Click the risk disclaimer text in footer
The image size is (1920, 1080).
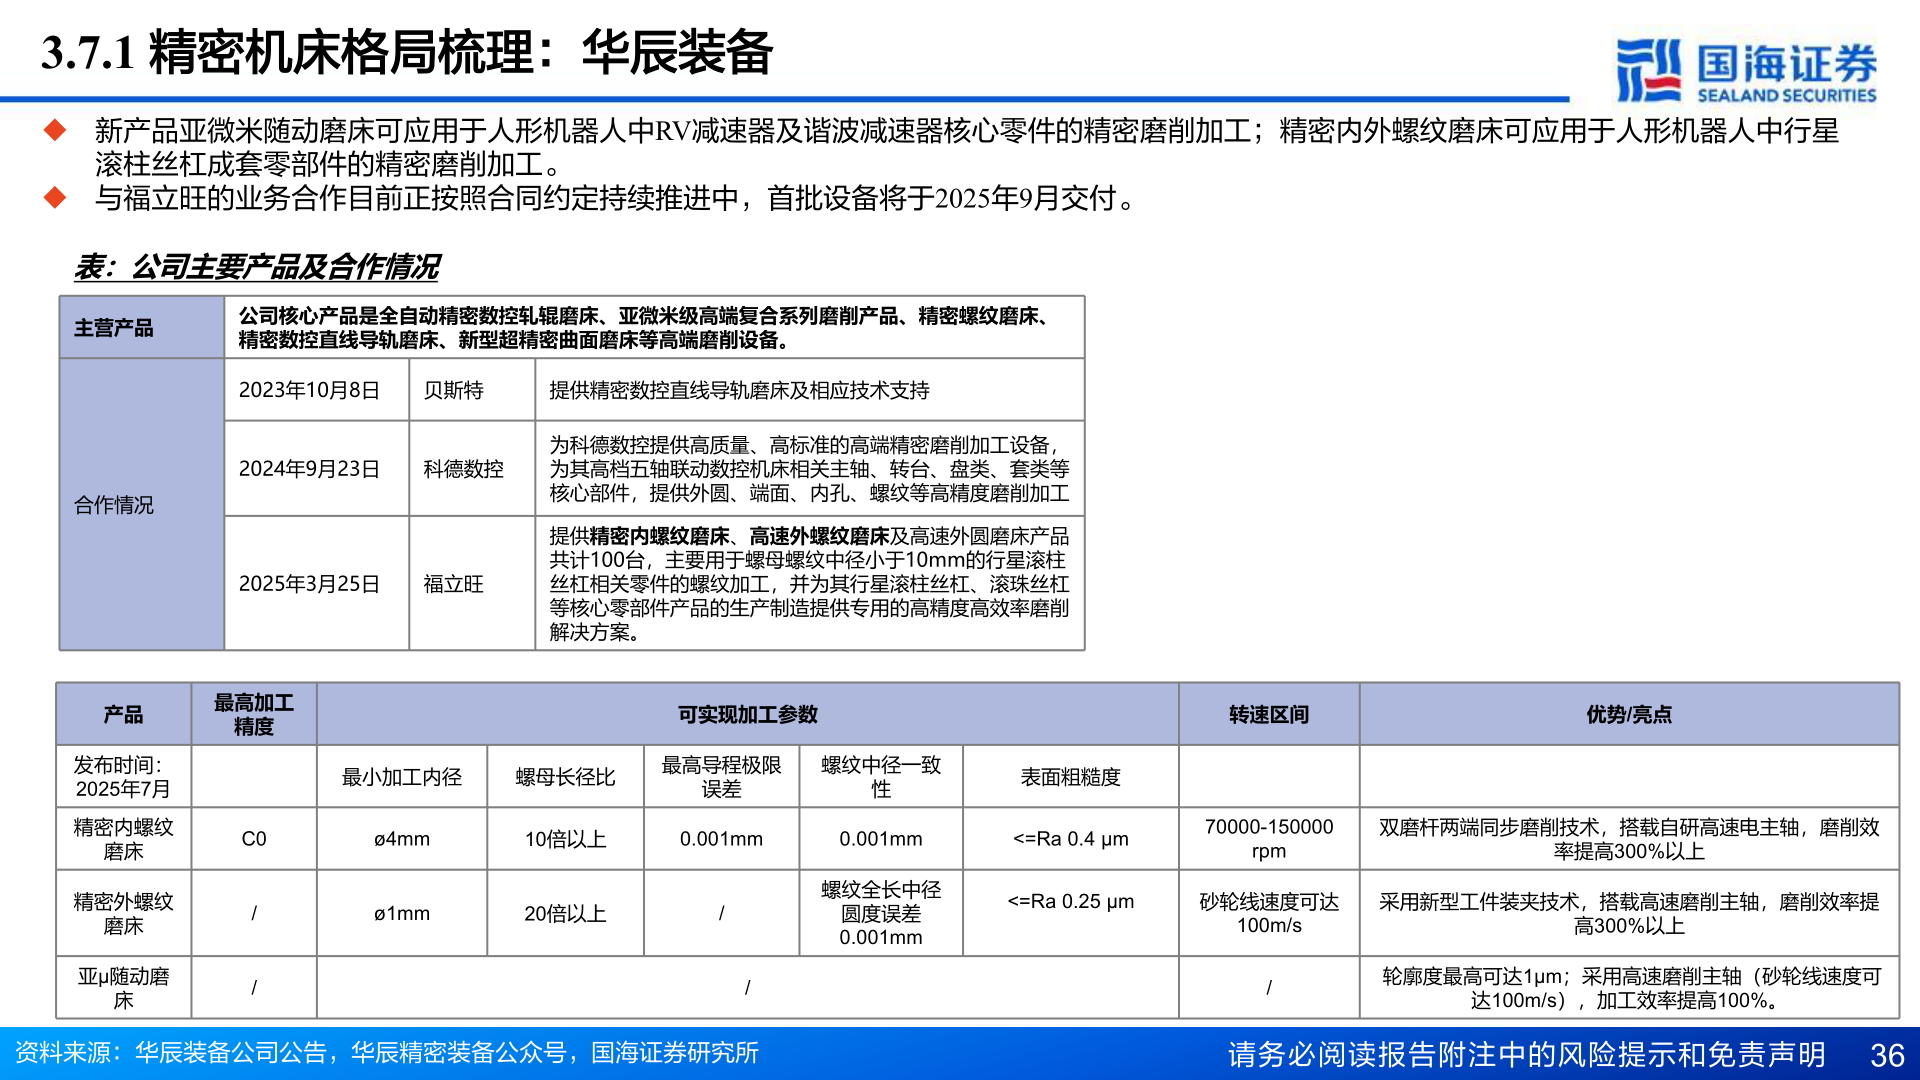pos(1526,1055)
